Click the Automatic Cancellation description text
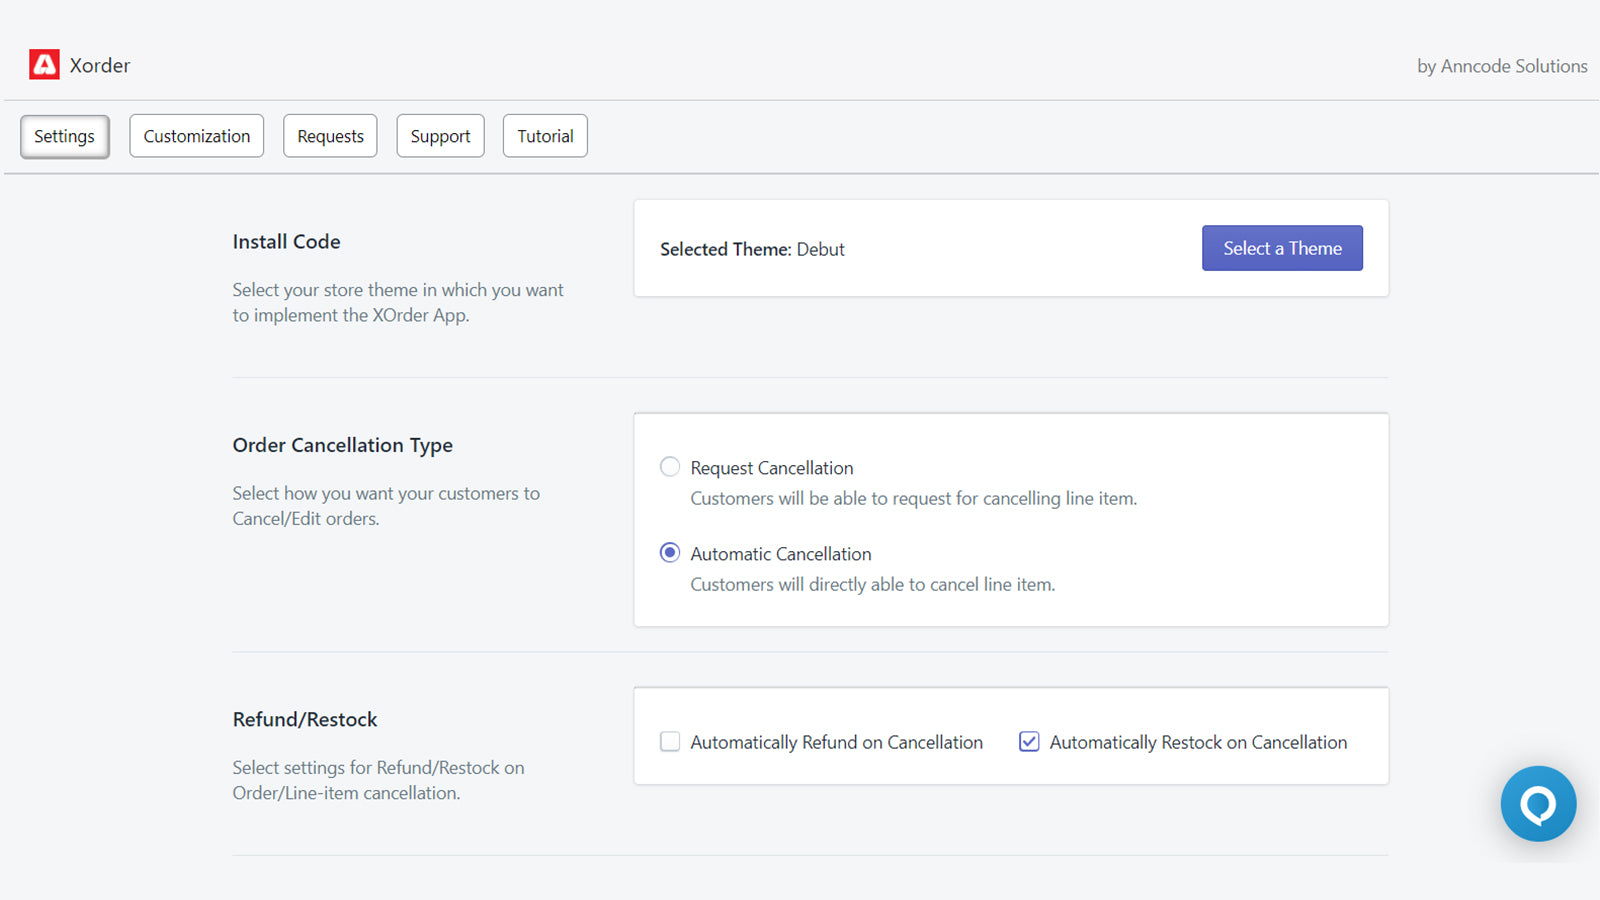Screen dimensions: 1600x900 coord(872,584)
